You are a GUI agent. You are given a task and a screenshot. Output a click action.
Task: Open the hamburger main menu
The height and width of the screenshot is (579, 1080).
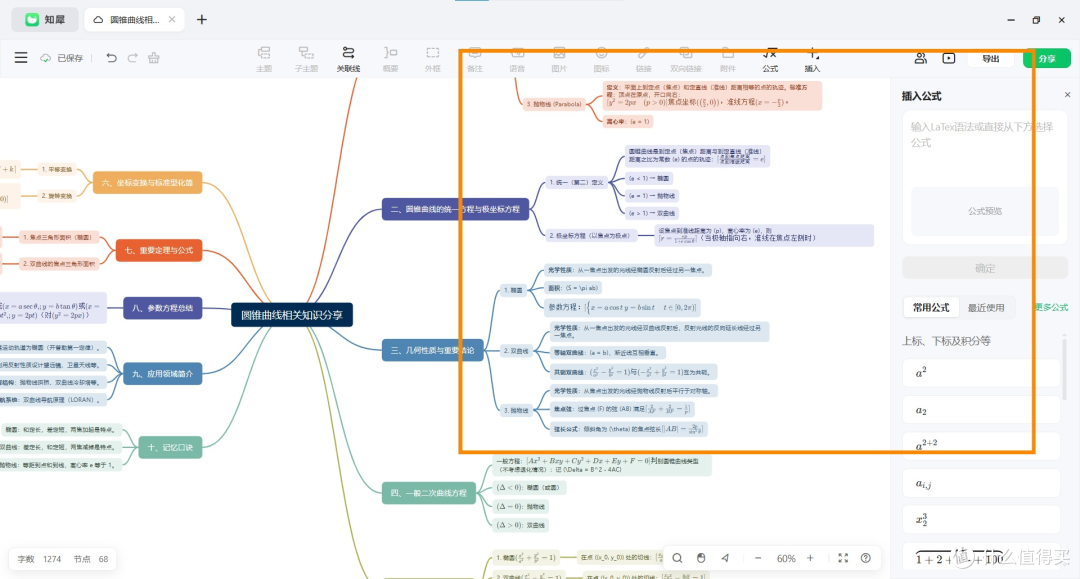[21, 58]
